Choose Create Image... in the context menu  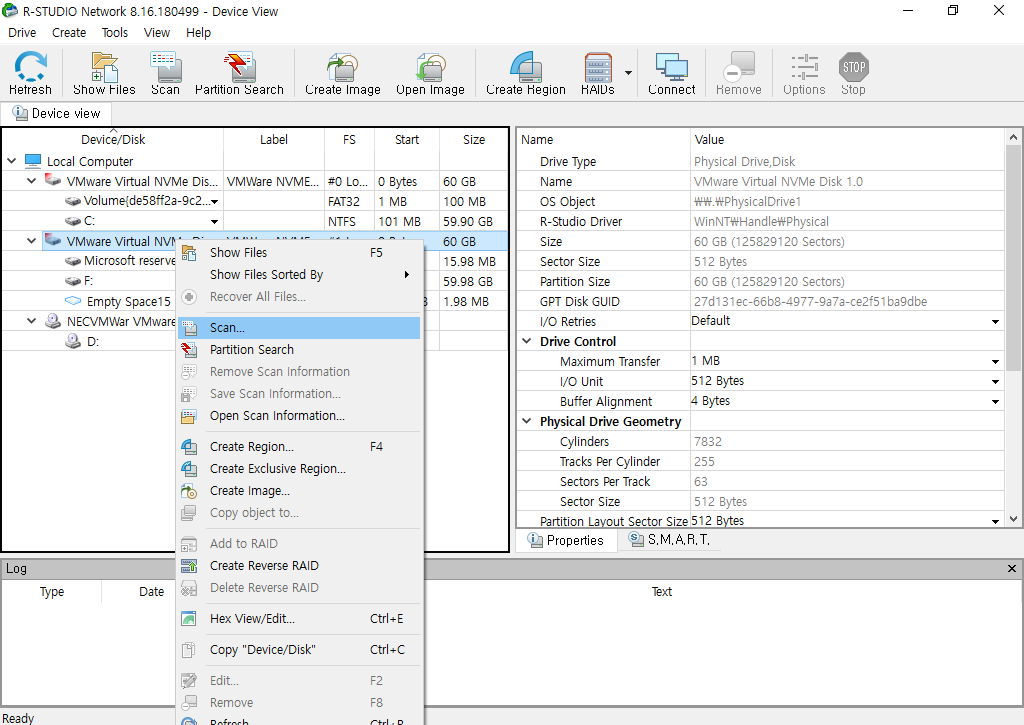(x=299, y=491)
